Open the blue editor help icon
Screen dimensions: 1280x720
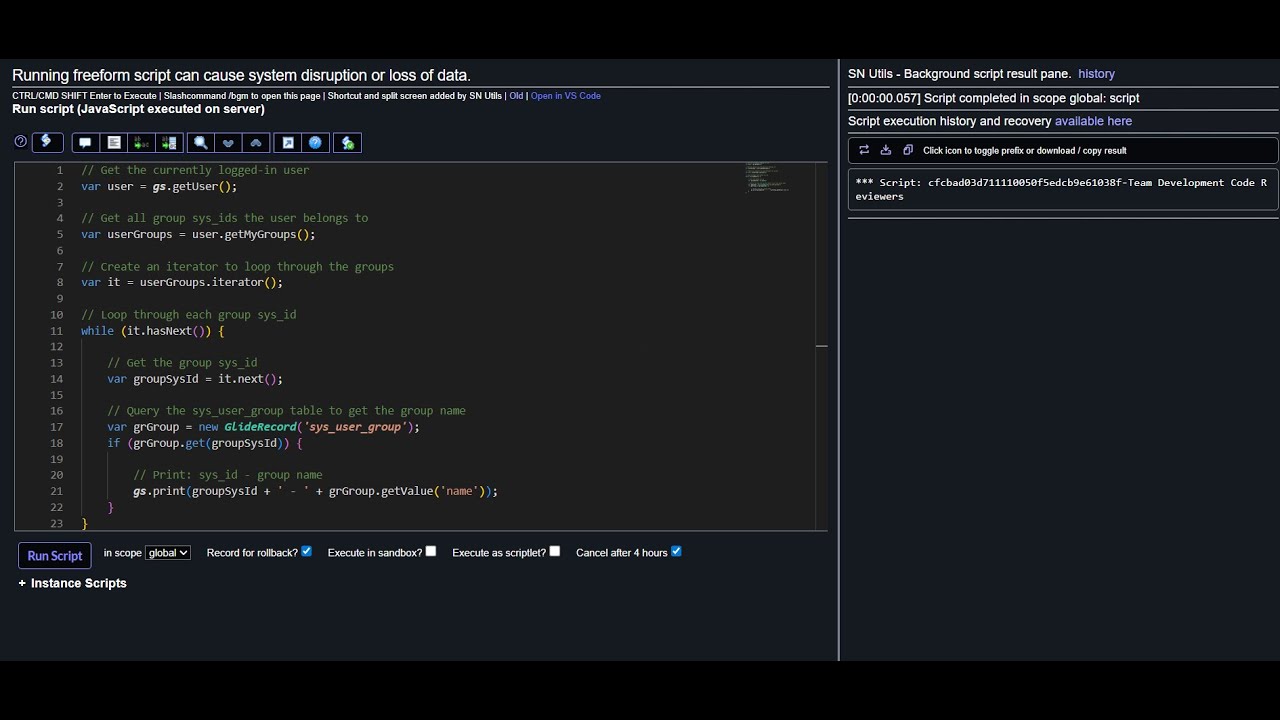[x=316, y=143]
